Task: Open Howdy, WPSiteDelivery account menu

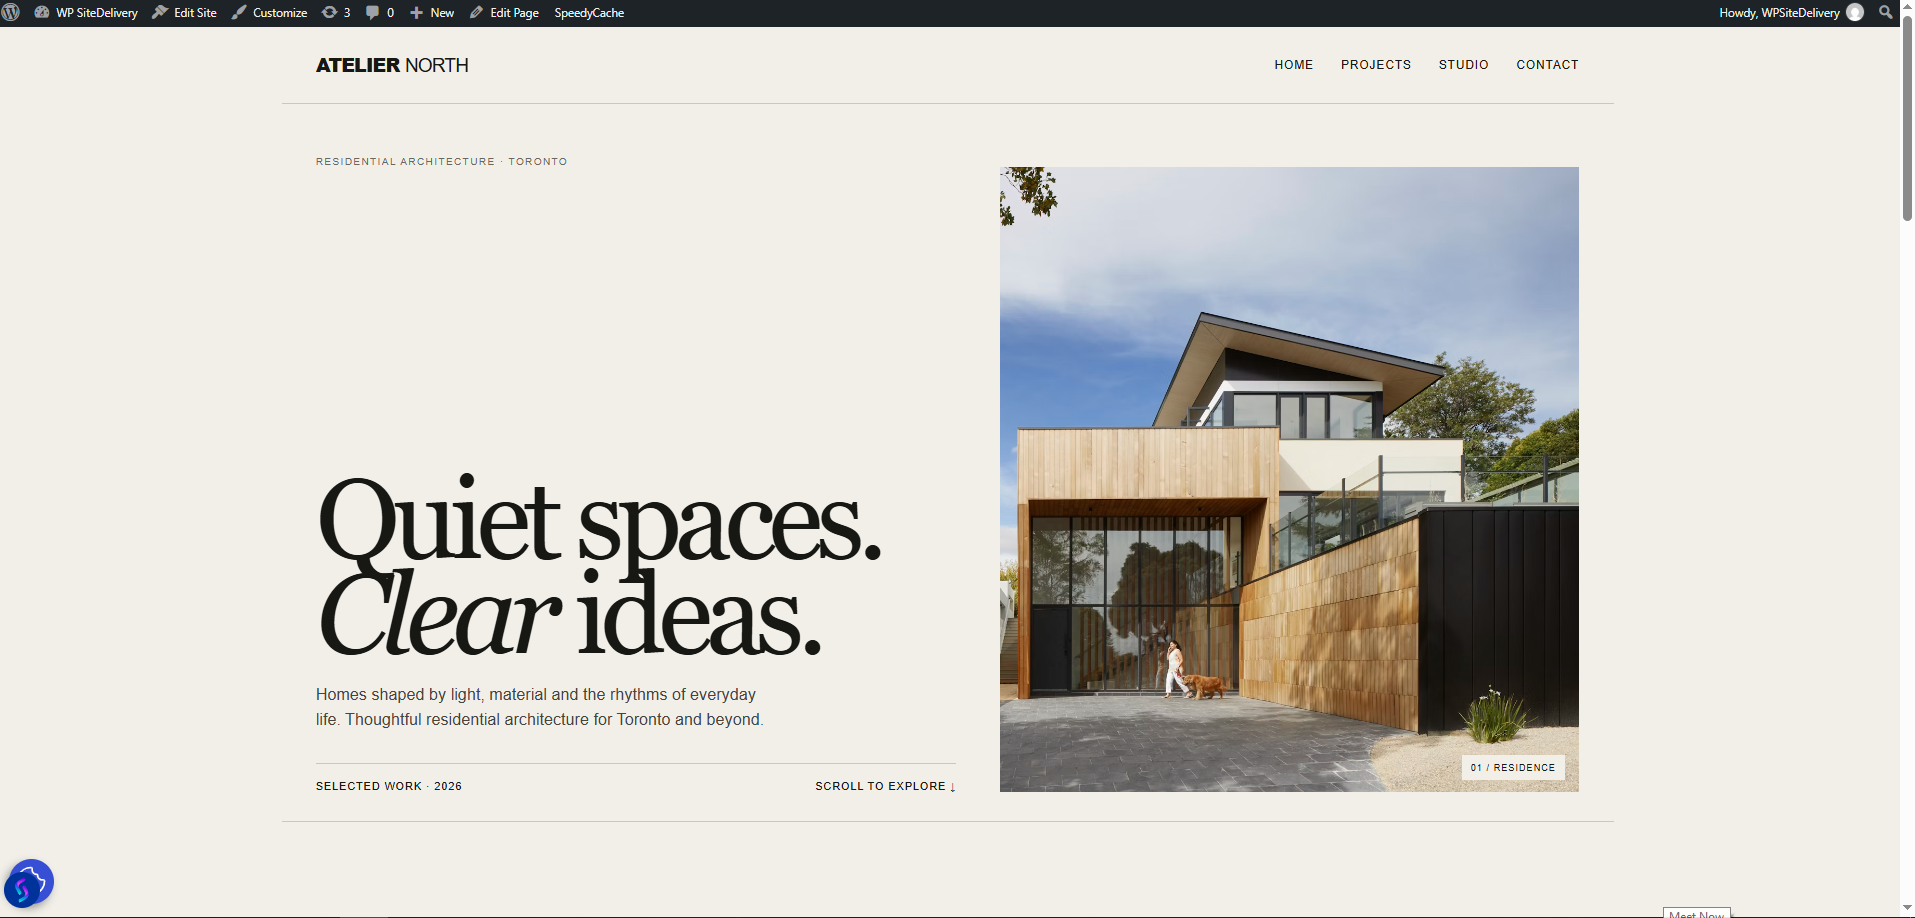Action: pyautogui.click(x=1790, y=13)
